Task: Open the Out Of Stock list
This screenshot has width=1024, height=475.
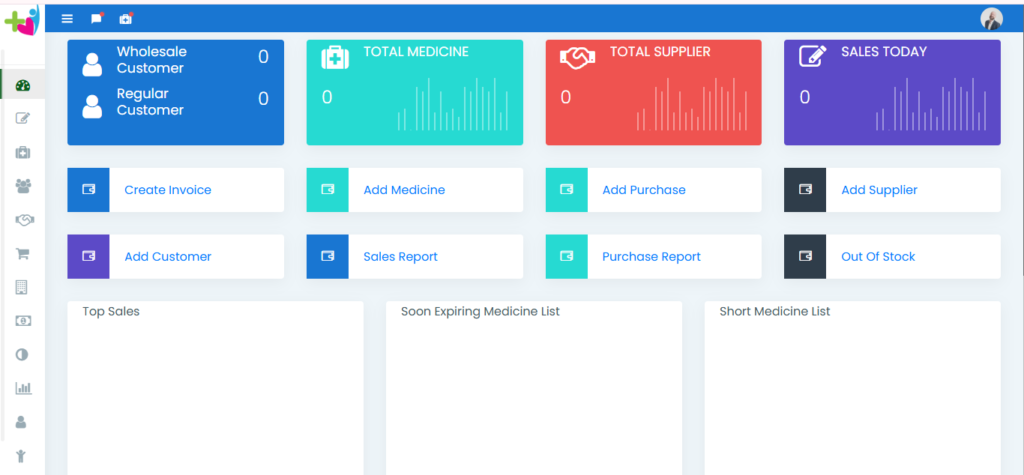Action: pyautogui.click(x=877, y=257)
